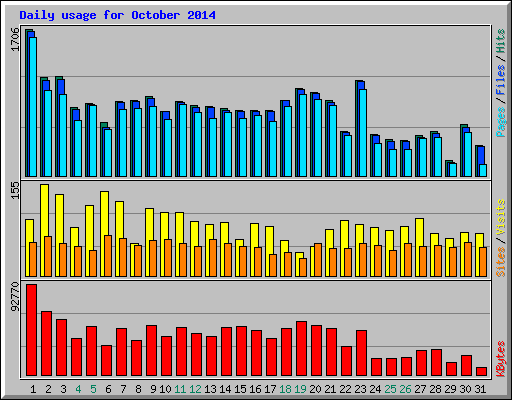Click the Files legend label

[x=501, y=80]
